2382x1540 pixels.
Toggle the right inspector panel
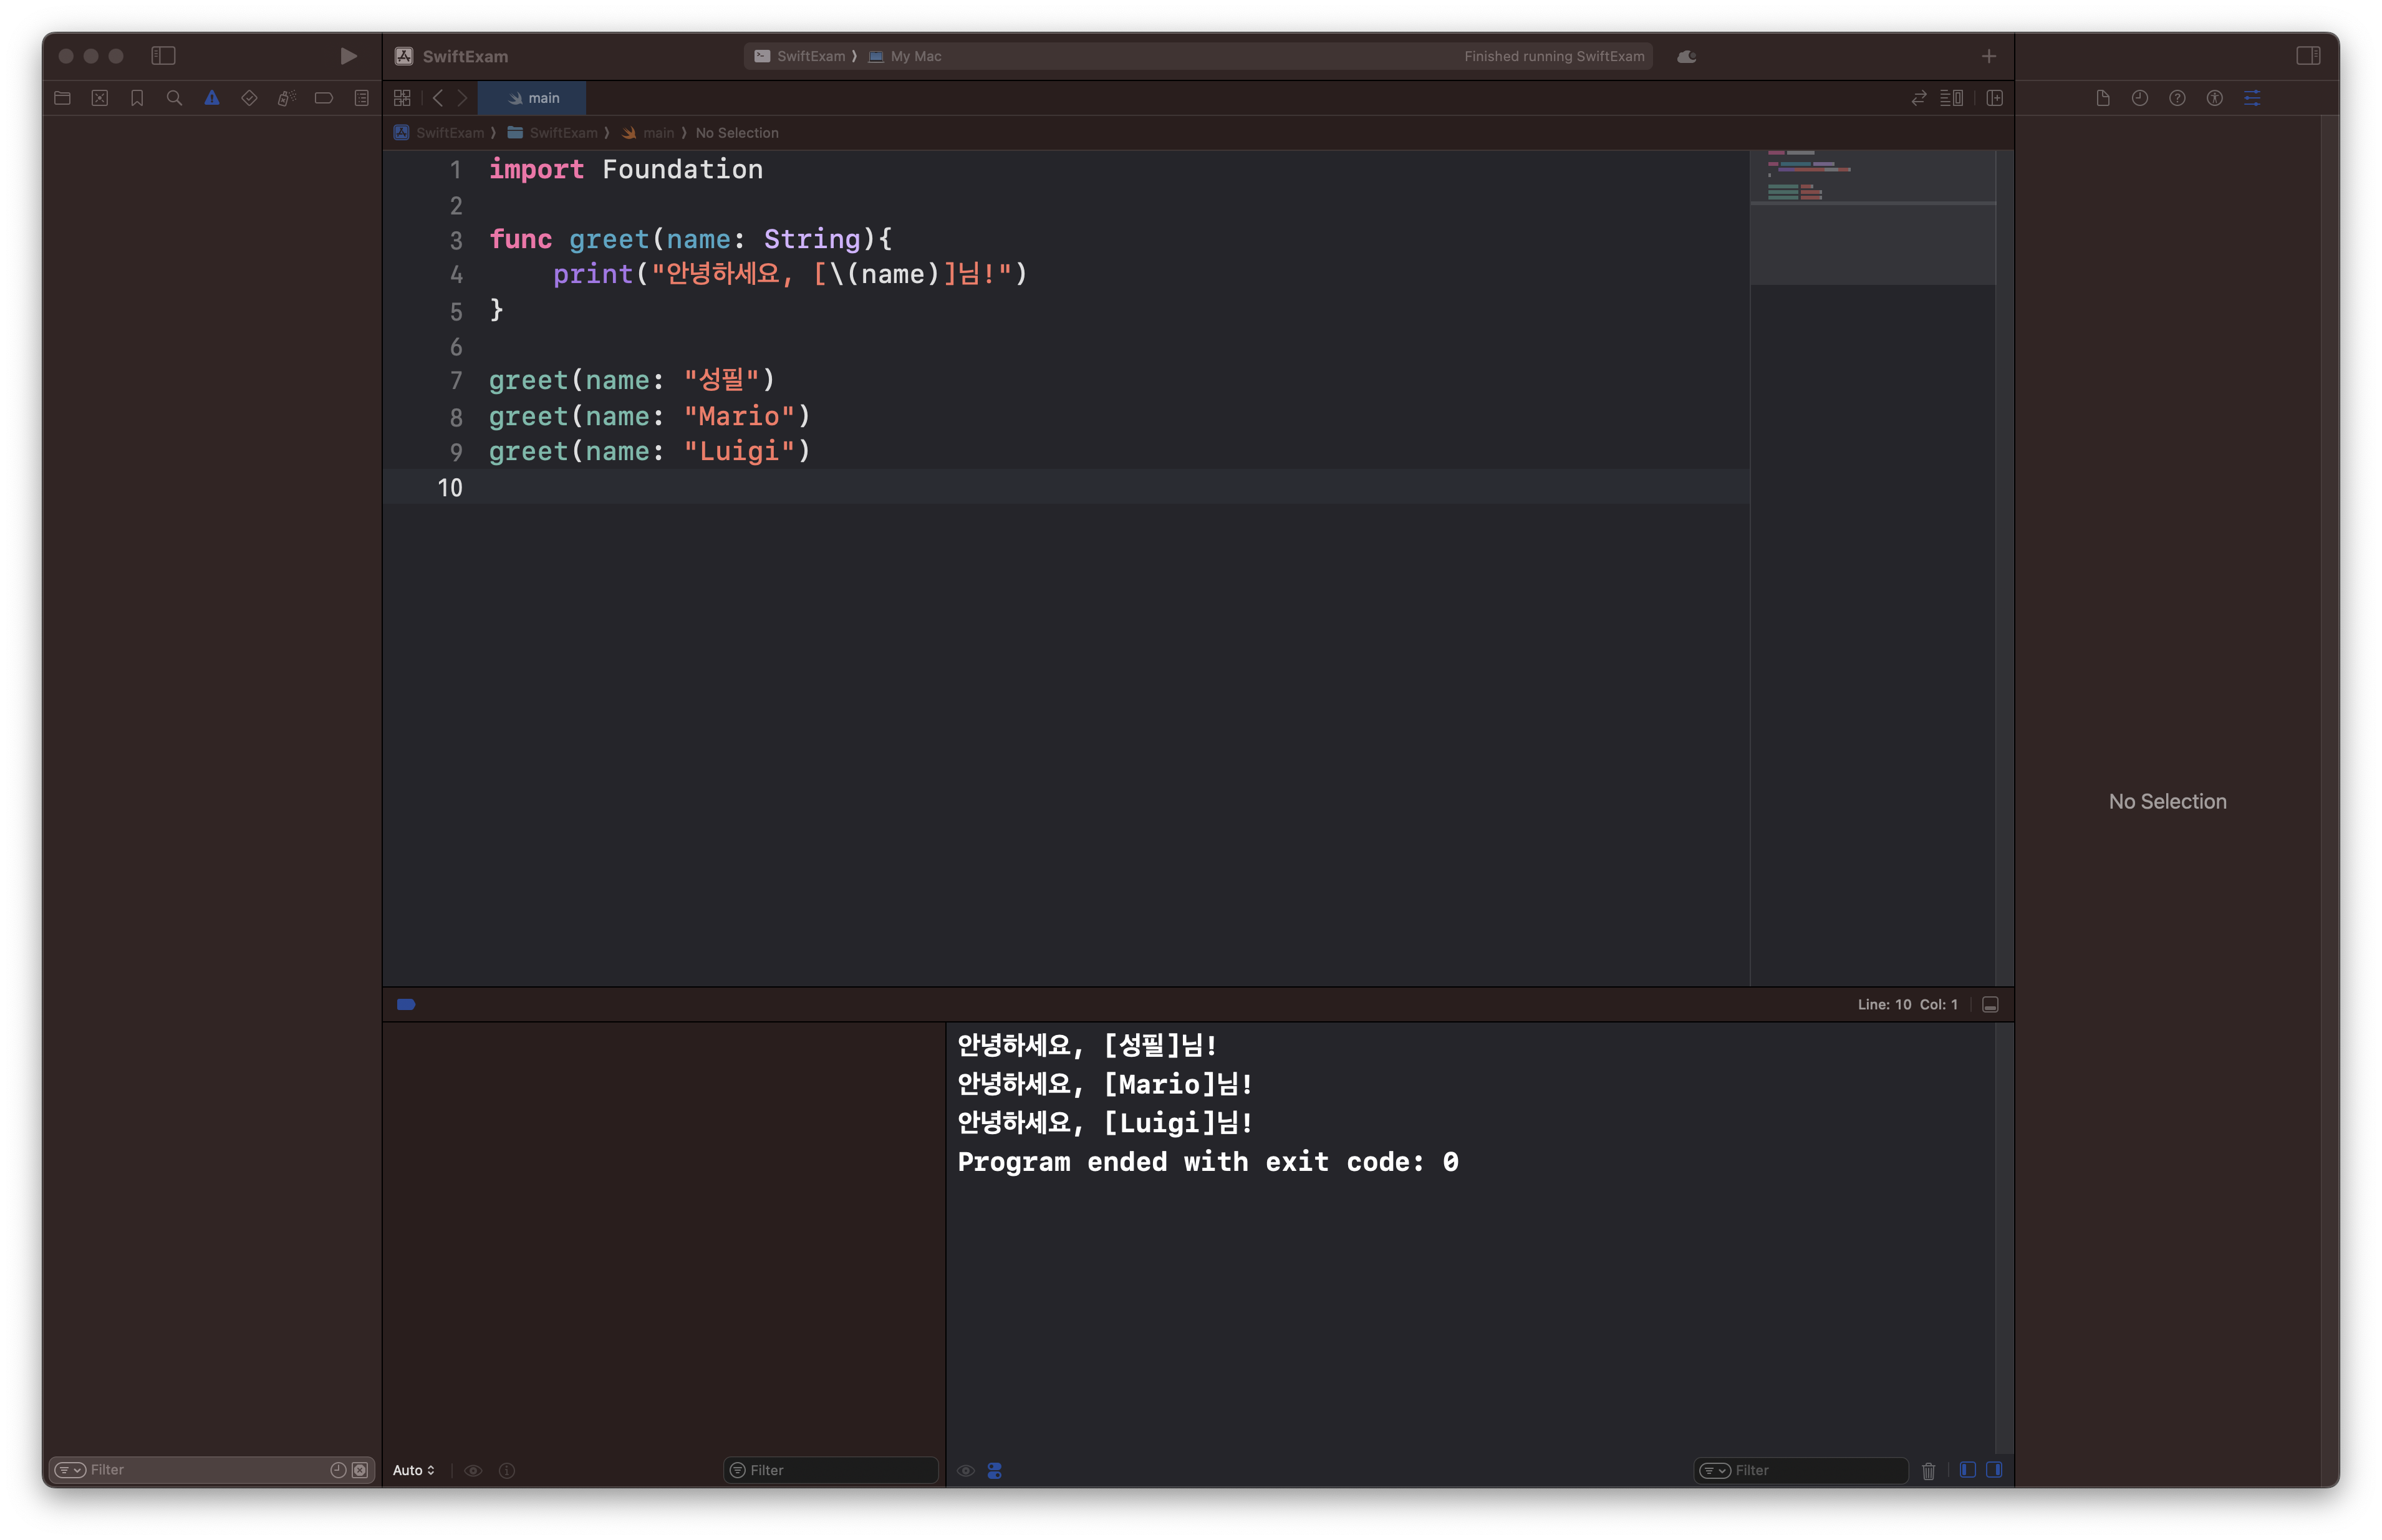tap(2308, 56)
